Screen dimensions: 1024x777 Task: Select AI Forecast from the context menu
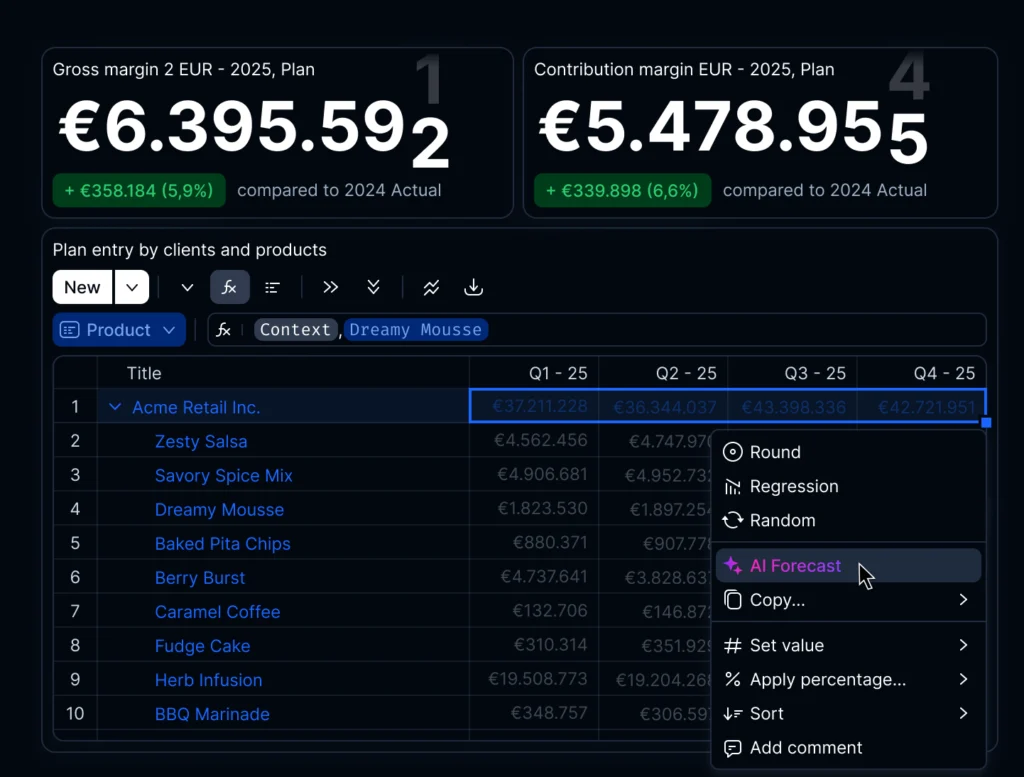[794, 565]
